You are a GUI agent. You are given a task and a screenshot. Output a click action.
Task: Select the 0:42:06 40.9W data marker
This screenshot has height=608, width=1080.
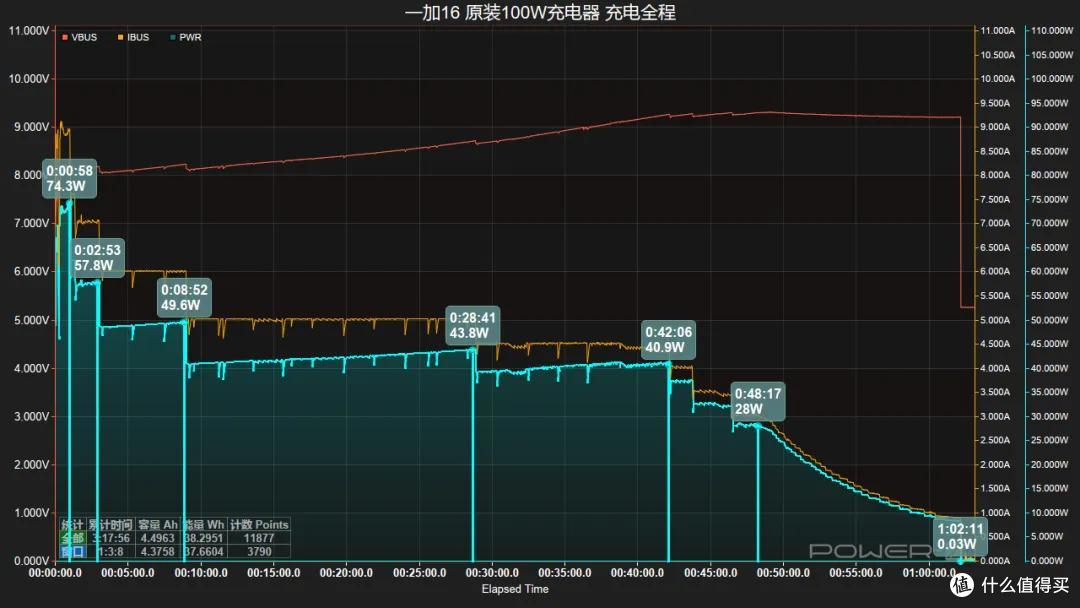point(668,339)
